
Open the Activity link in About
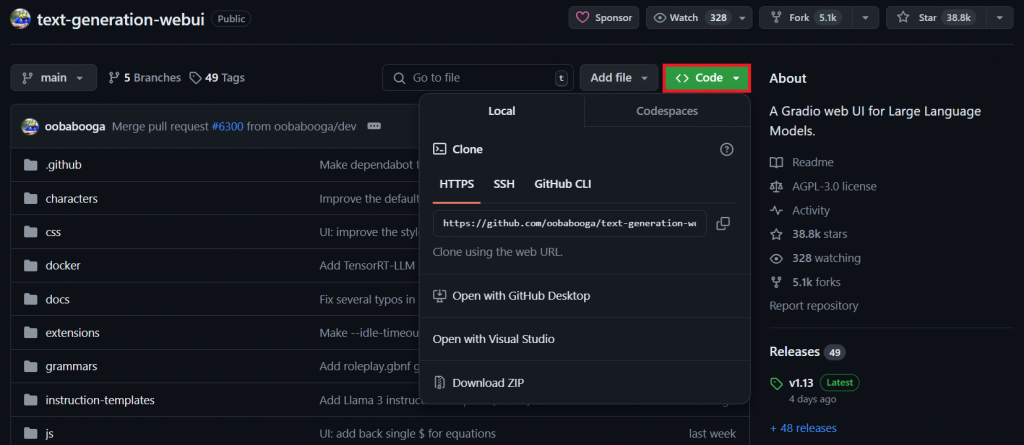810,211
